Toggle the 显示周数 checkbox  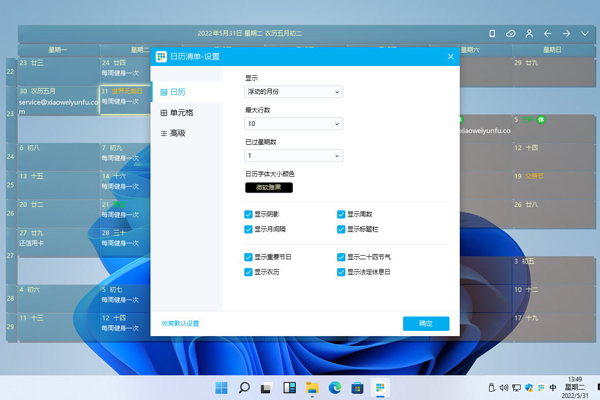pos(341,214)
